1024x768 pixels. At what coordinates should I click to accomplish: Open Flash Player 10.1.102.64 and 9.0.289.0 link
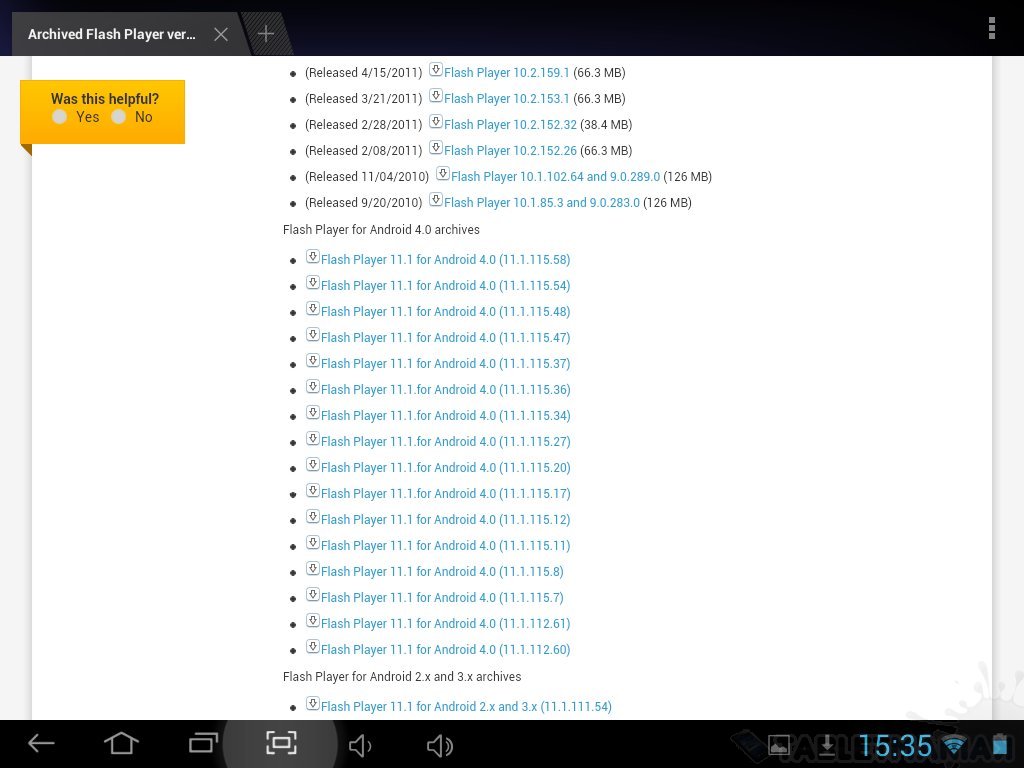pyautogui.click(x=555, y=177)
